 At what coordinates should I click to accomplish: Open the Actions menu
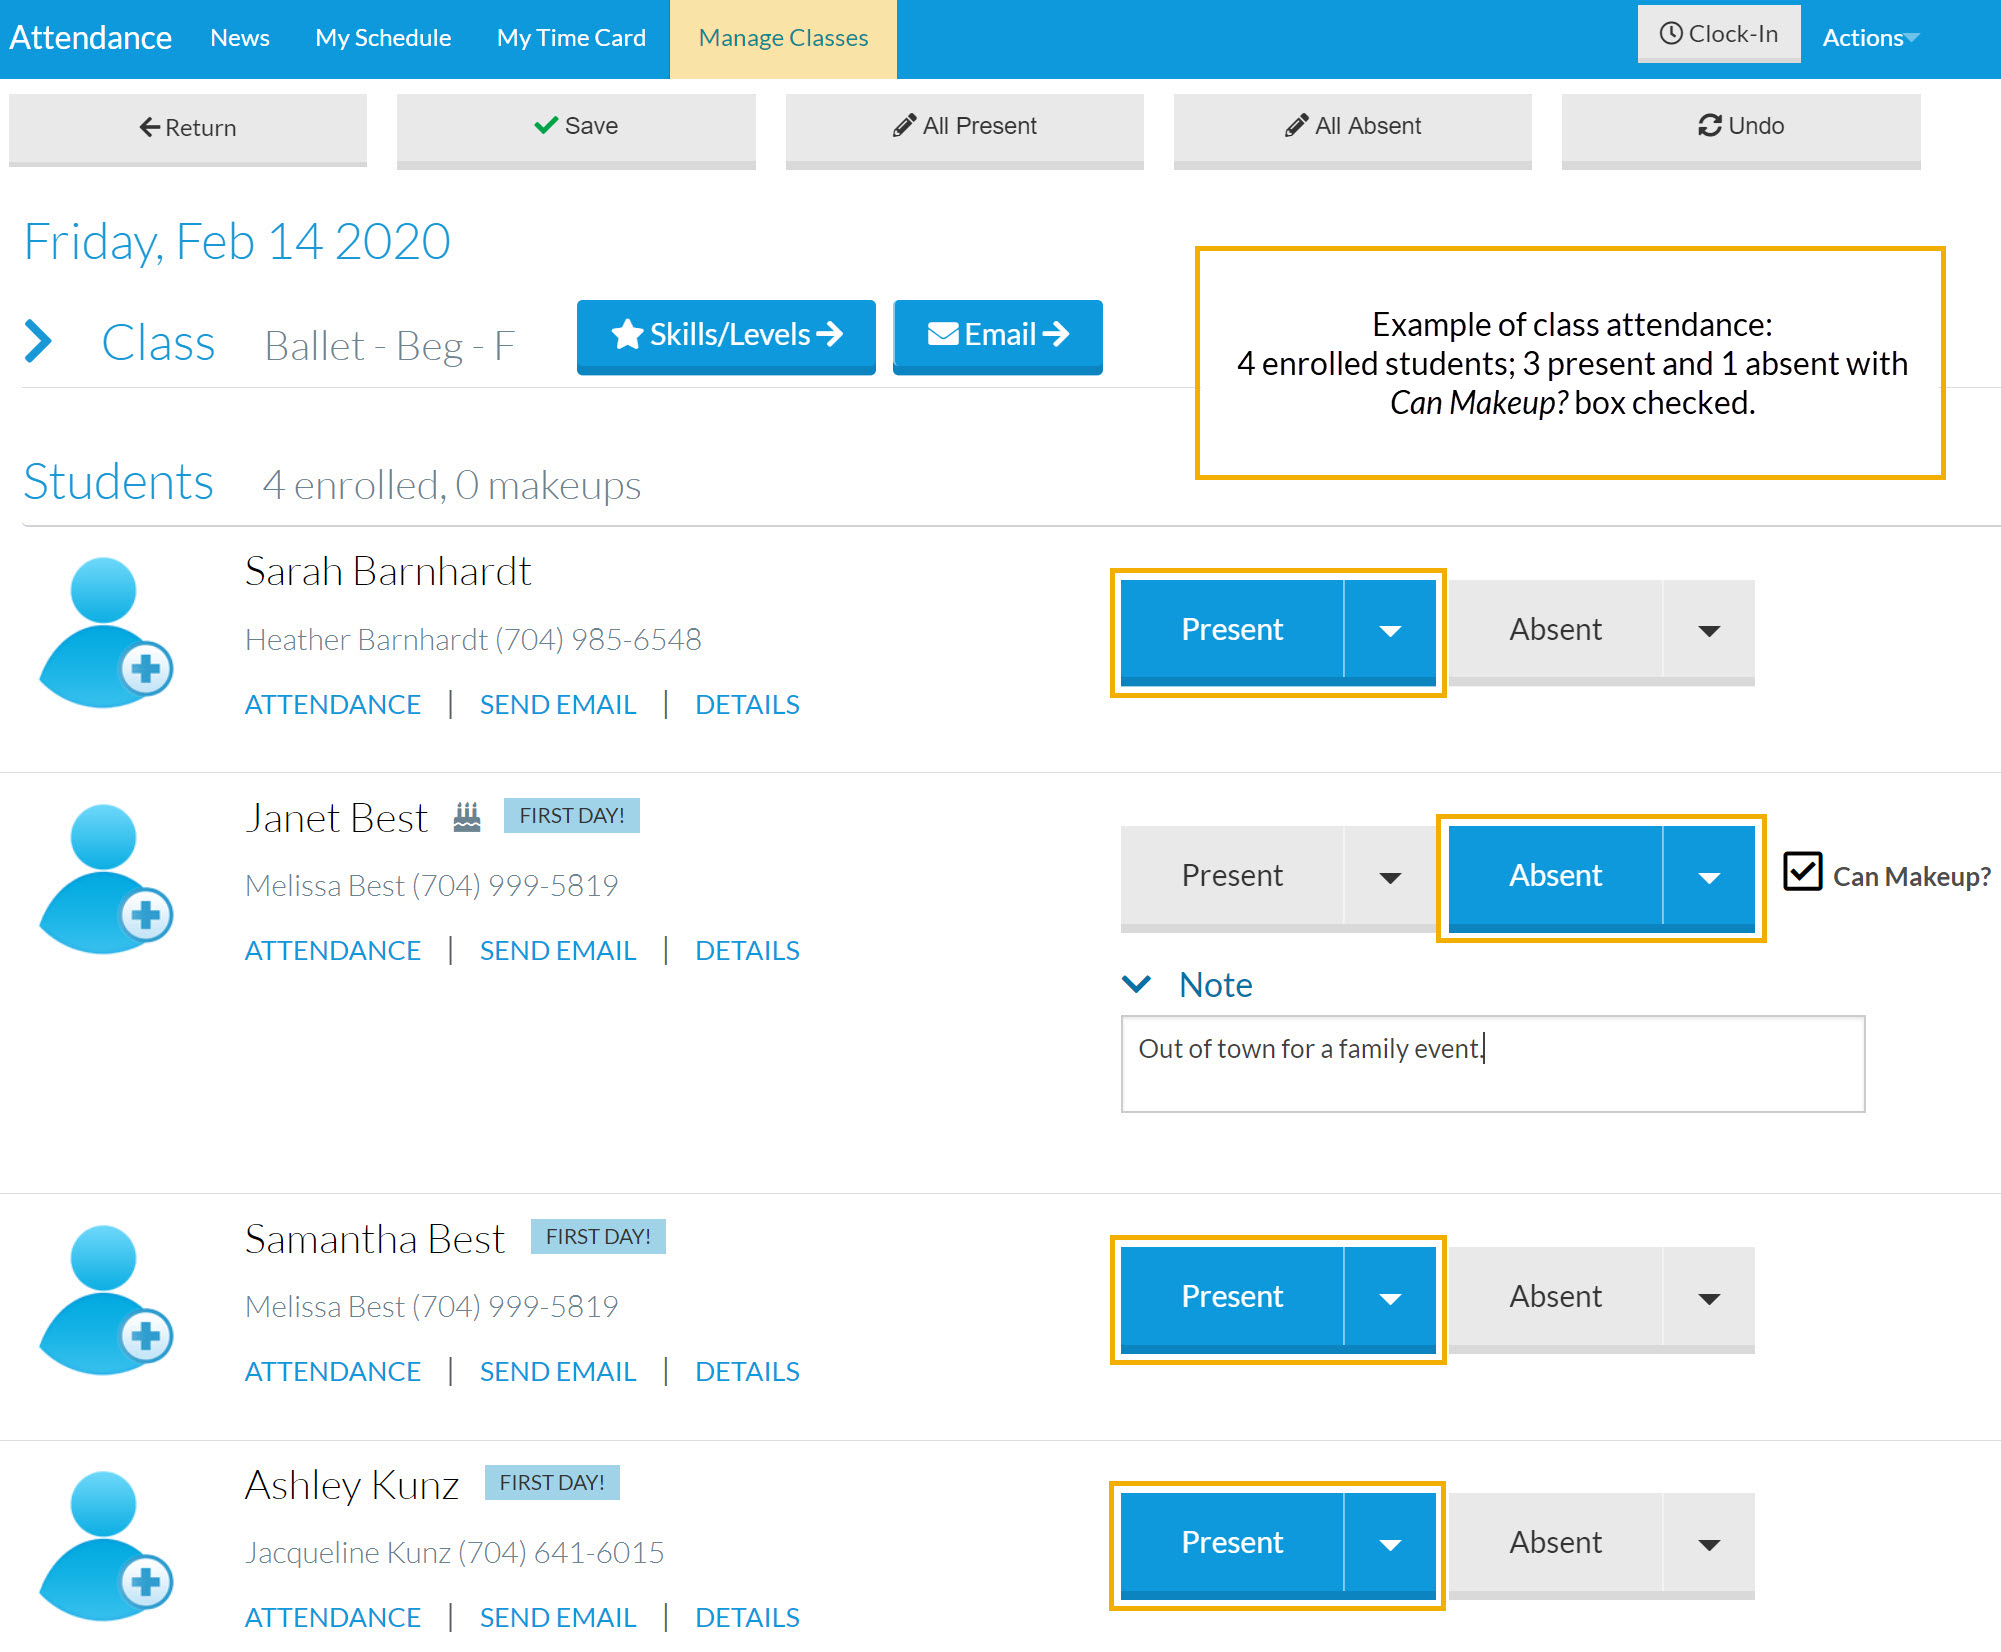point(1869,38)
